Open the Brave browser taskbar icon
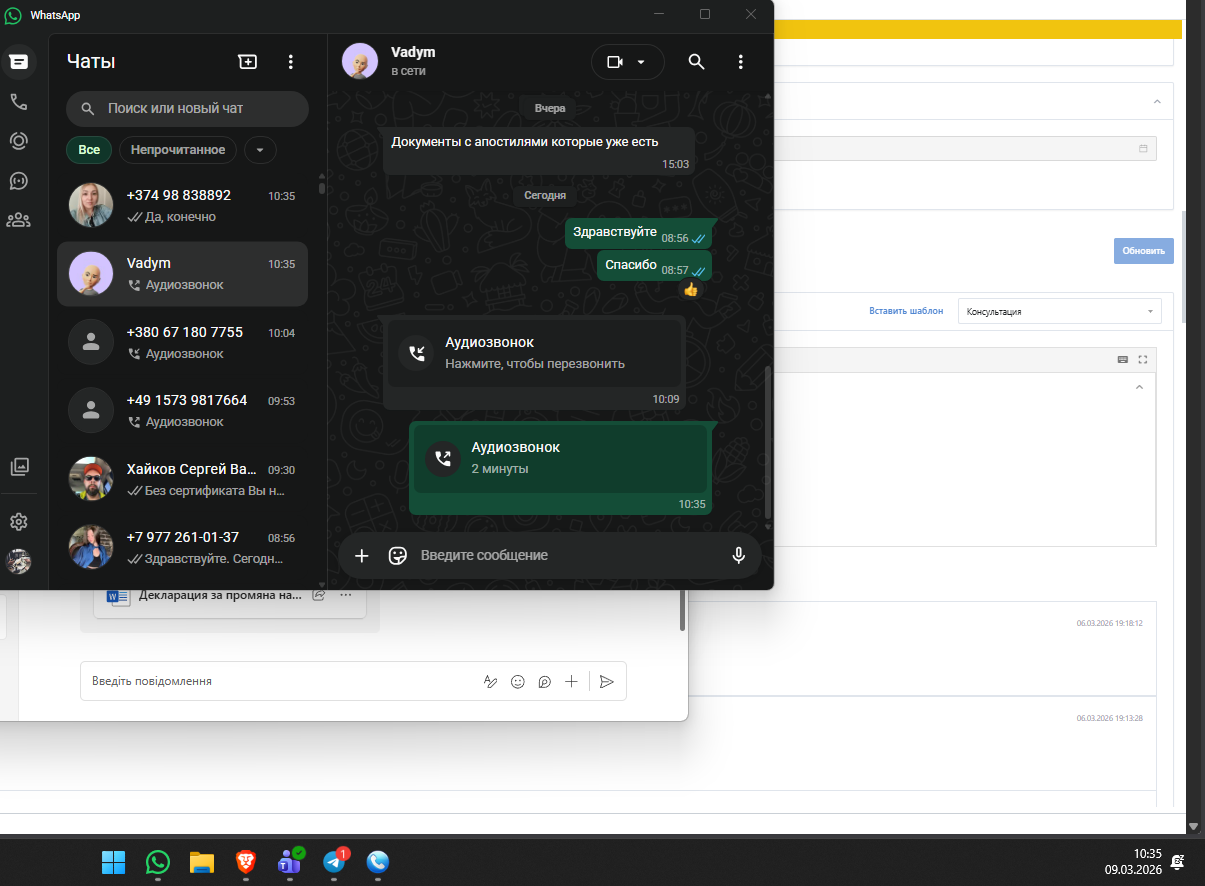Image resolution: width=1205 pixels, height=886 pixels. point(246,862)
